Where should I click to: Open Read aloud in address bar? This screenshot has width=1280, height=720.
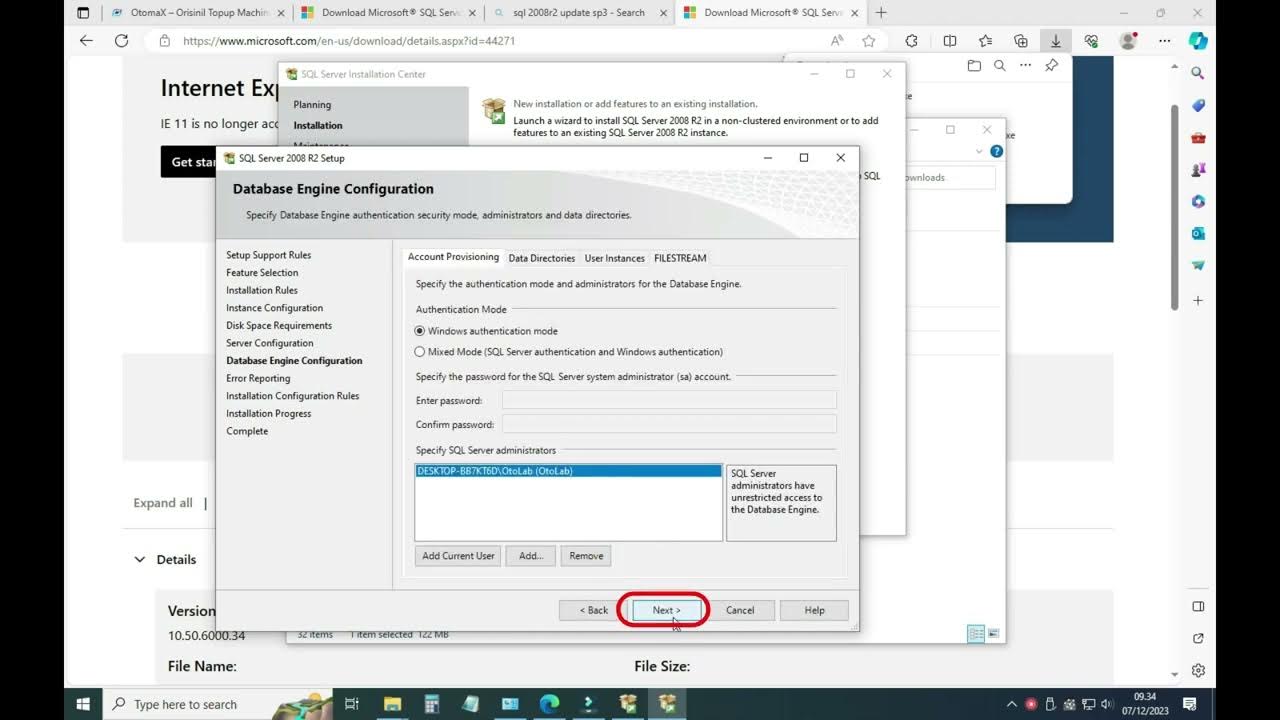point(837,41)
